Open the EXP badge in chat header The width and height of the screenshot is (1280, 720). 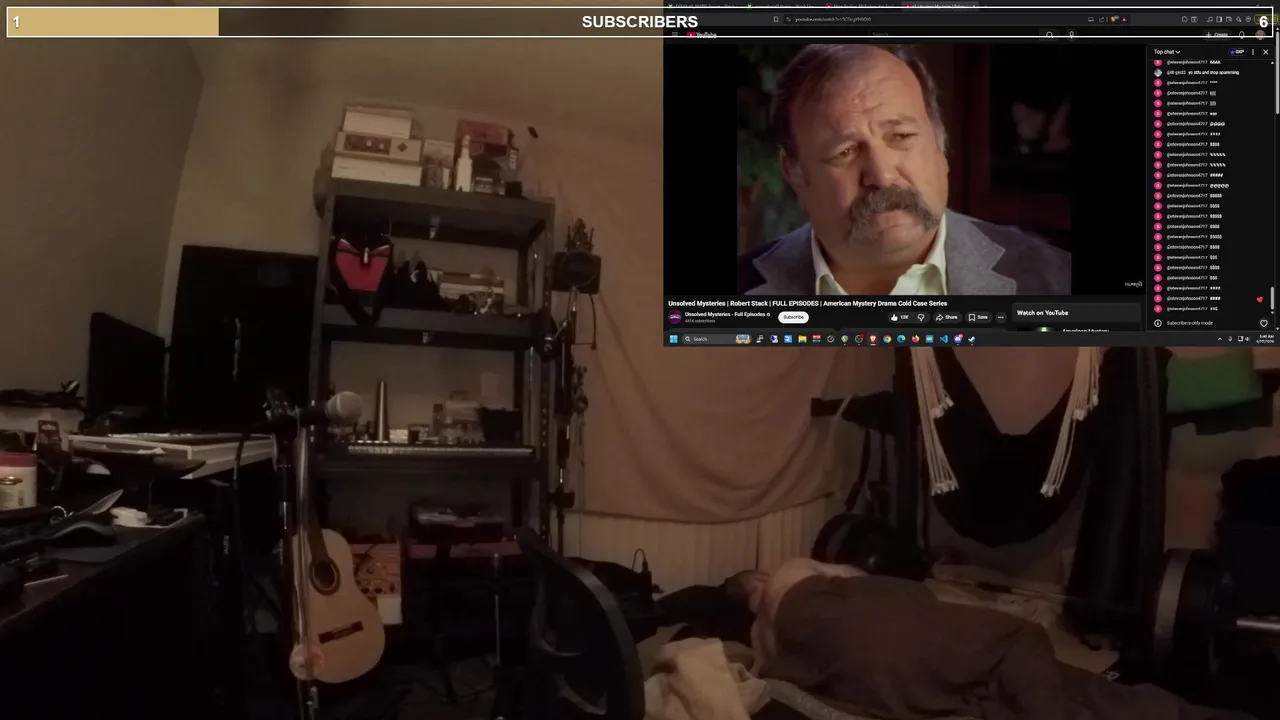coord(1238,52)
